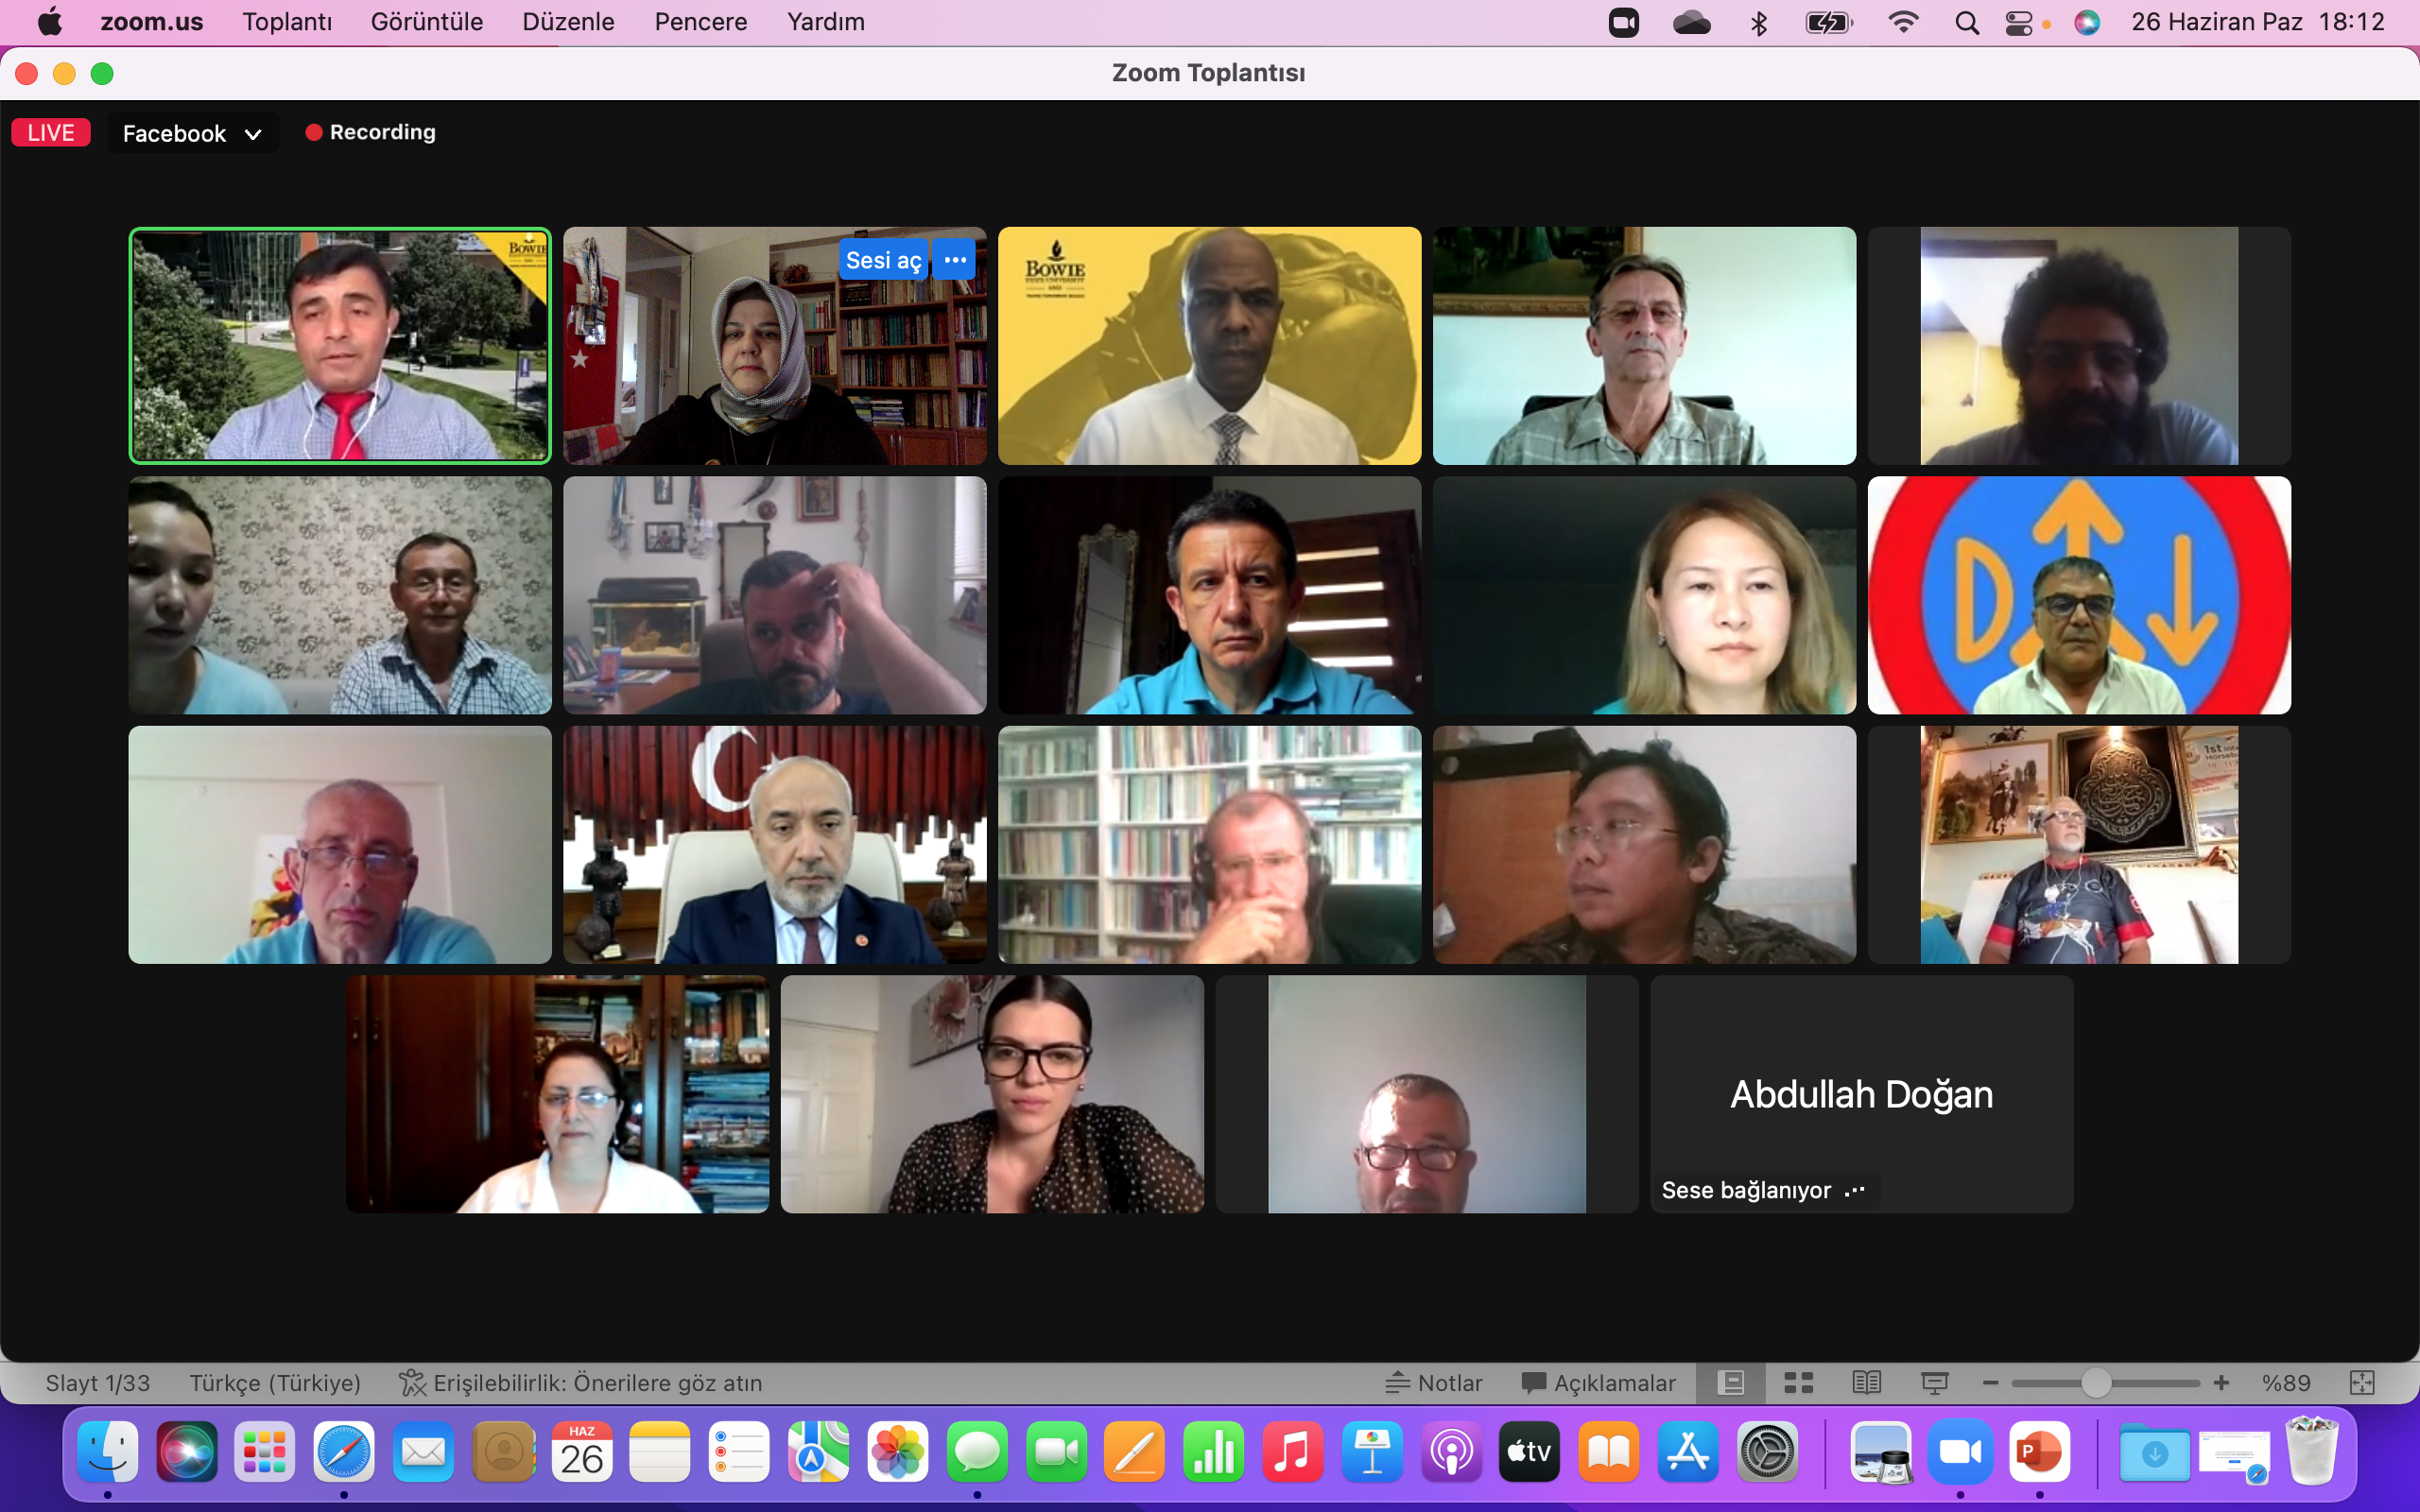Toggle the Açıklamalar comments pane
The image size is (2420, 1512).
click(x=1598, y=1383)
